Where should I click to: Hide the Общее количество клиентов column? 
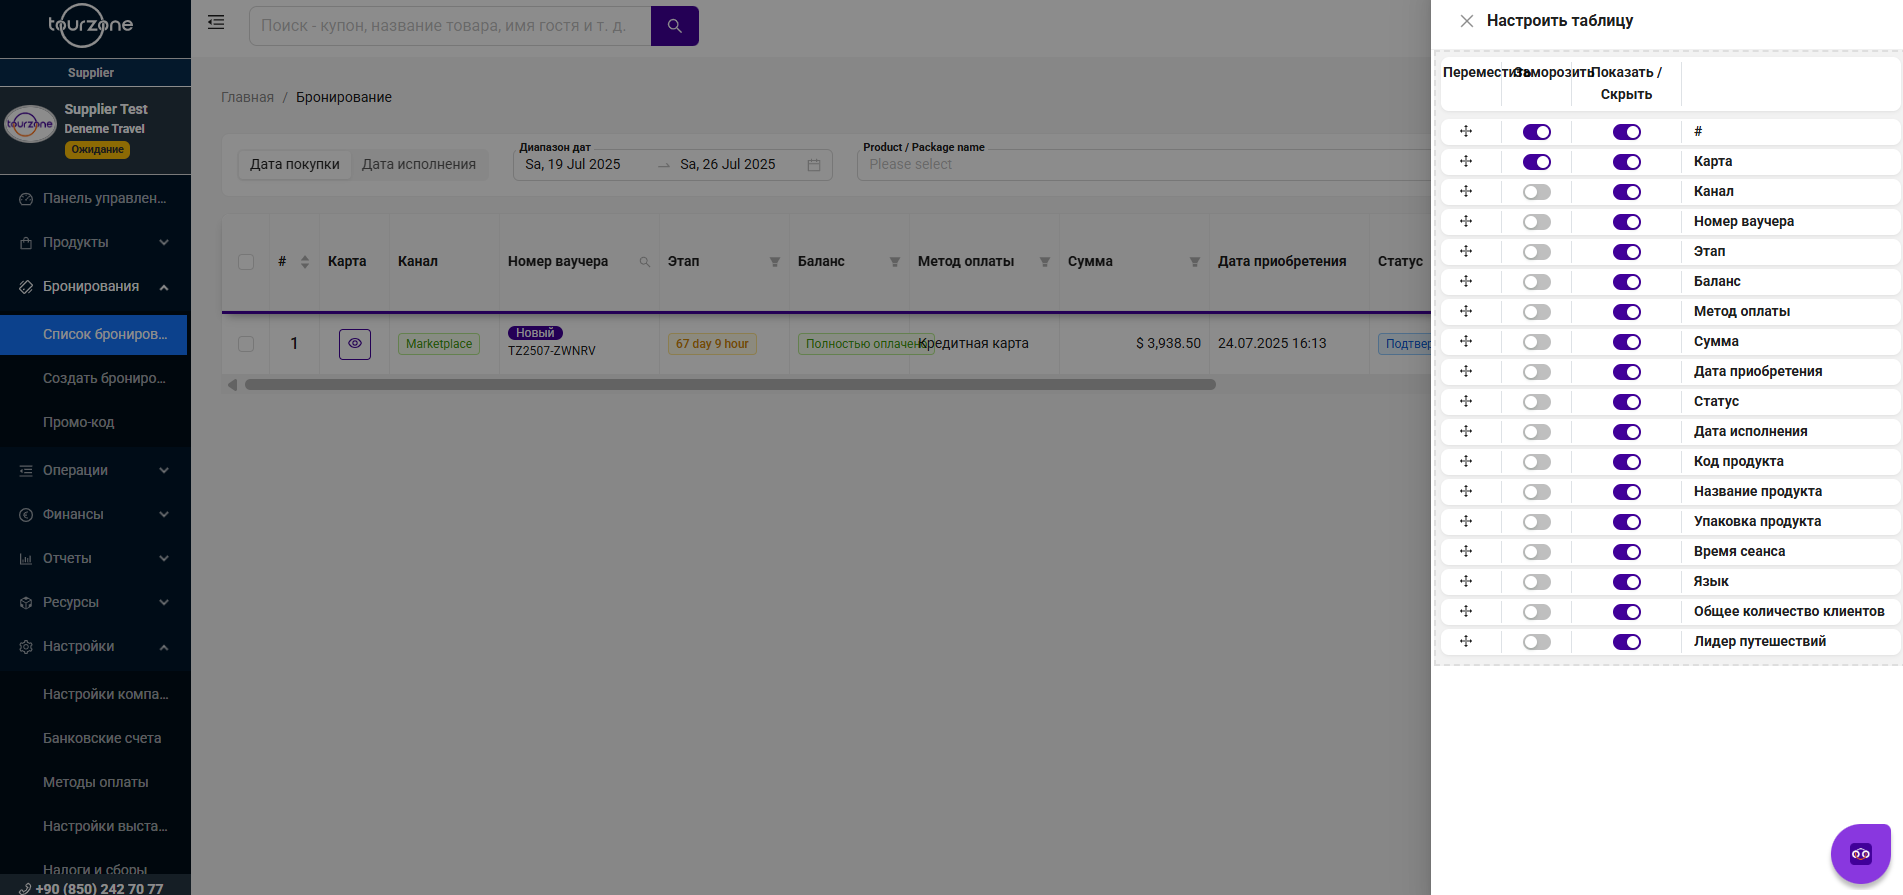point(1627,612)
